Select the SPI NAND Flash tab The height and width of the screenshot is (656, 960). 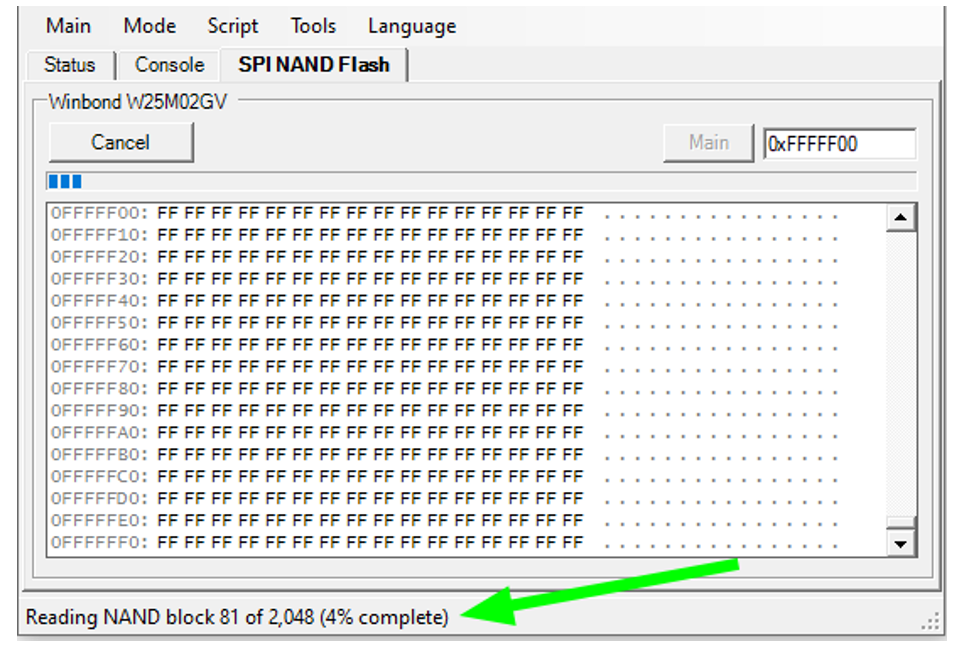coord(313,65)
